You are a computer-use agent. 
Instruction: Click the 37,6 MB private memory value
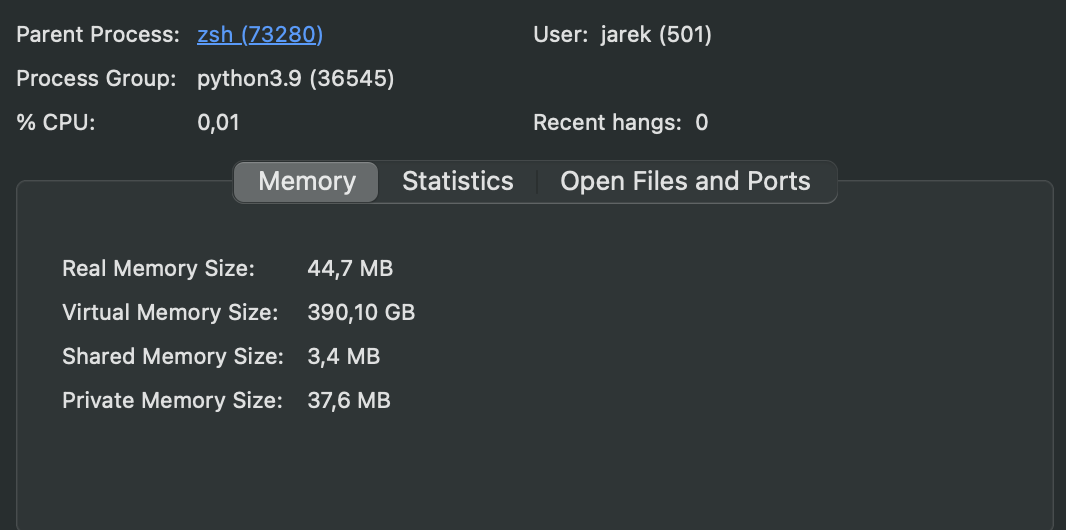349,401
